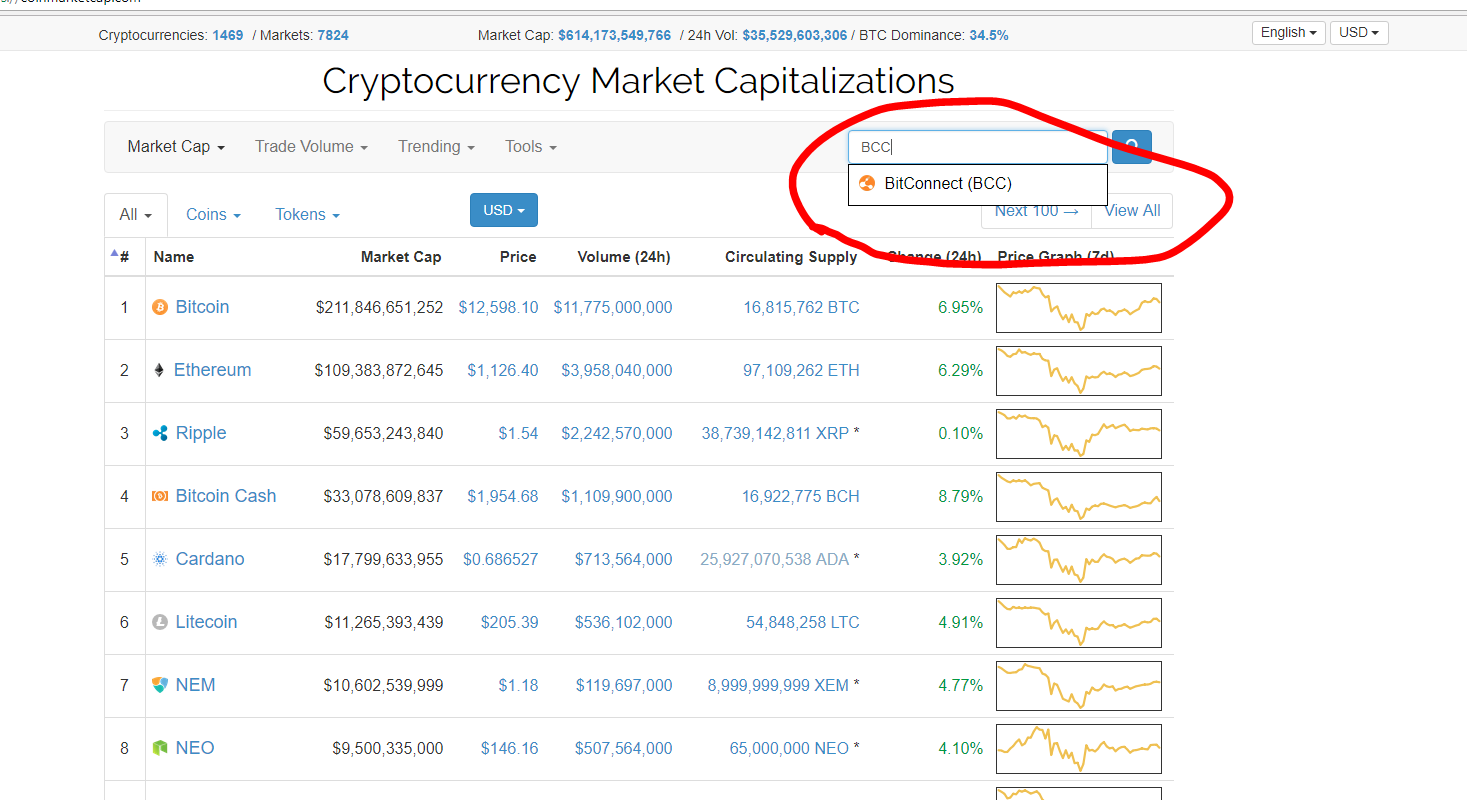Click the blue search magnifier button
This screenshot has height=800, width=1467.
coord(1132,147)
